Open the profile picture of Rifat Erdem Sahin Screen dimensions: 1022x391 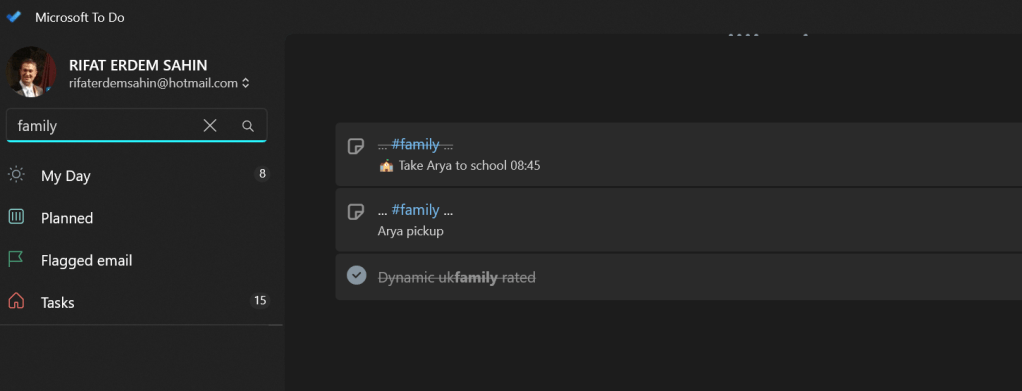point(31,72)
